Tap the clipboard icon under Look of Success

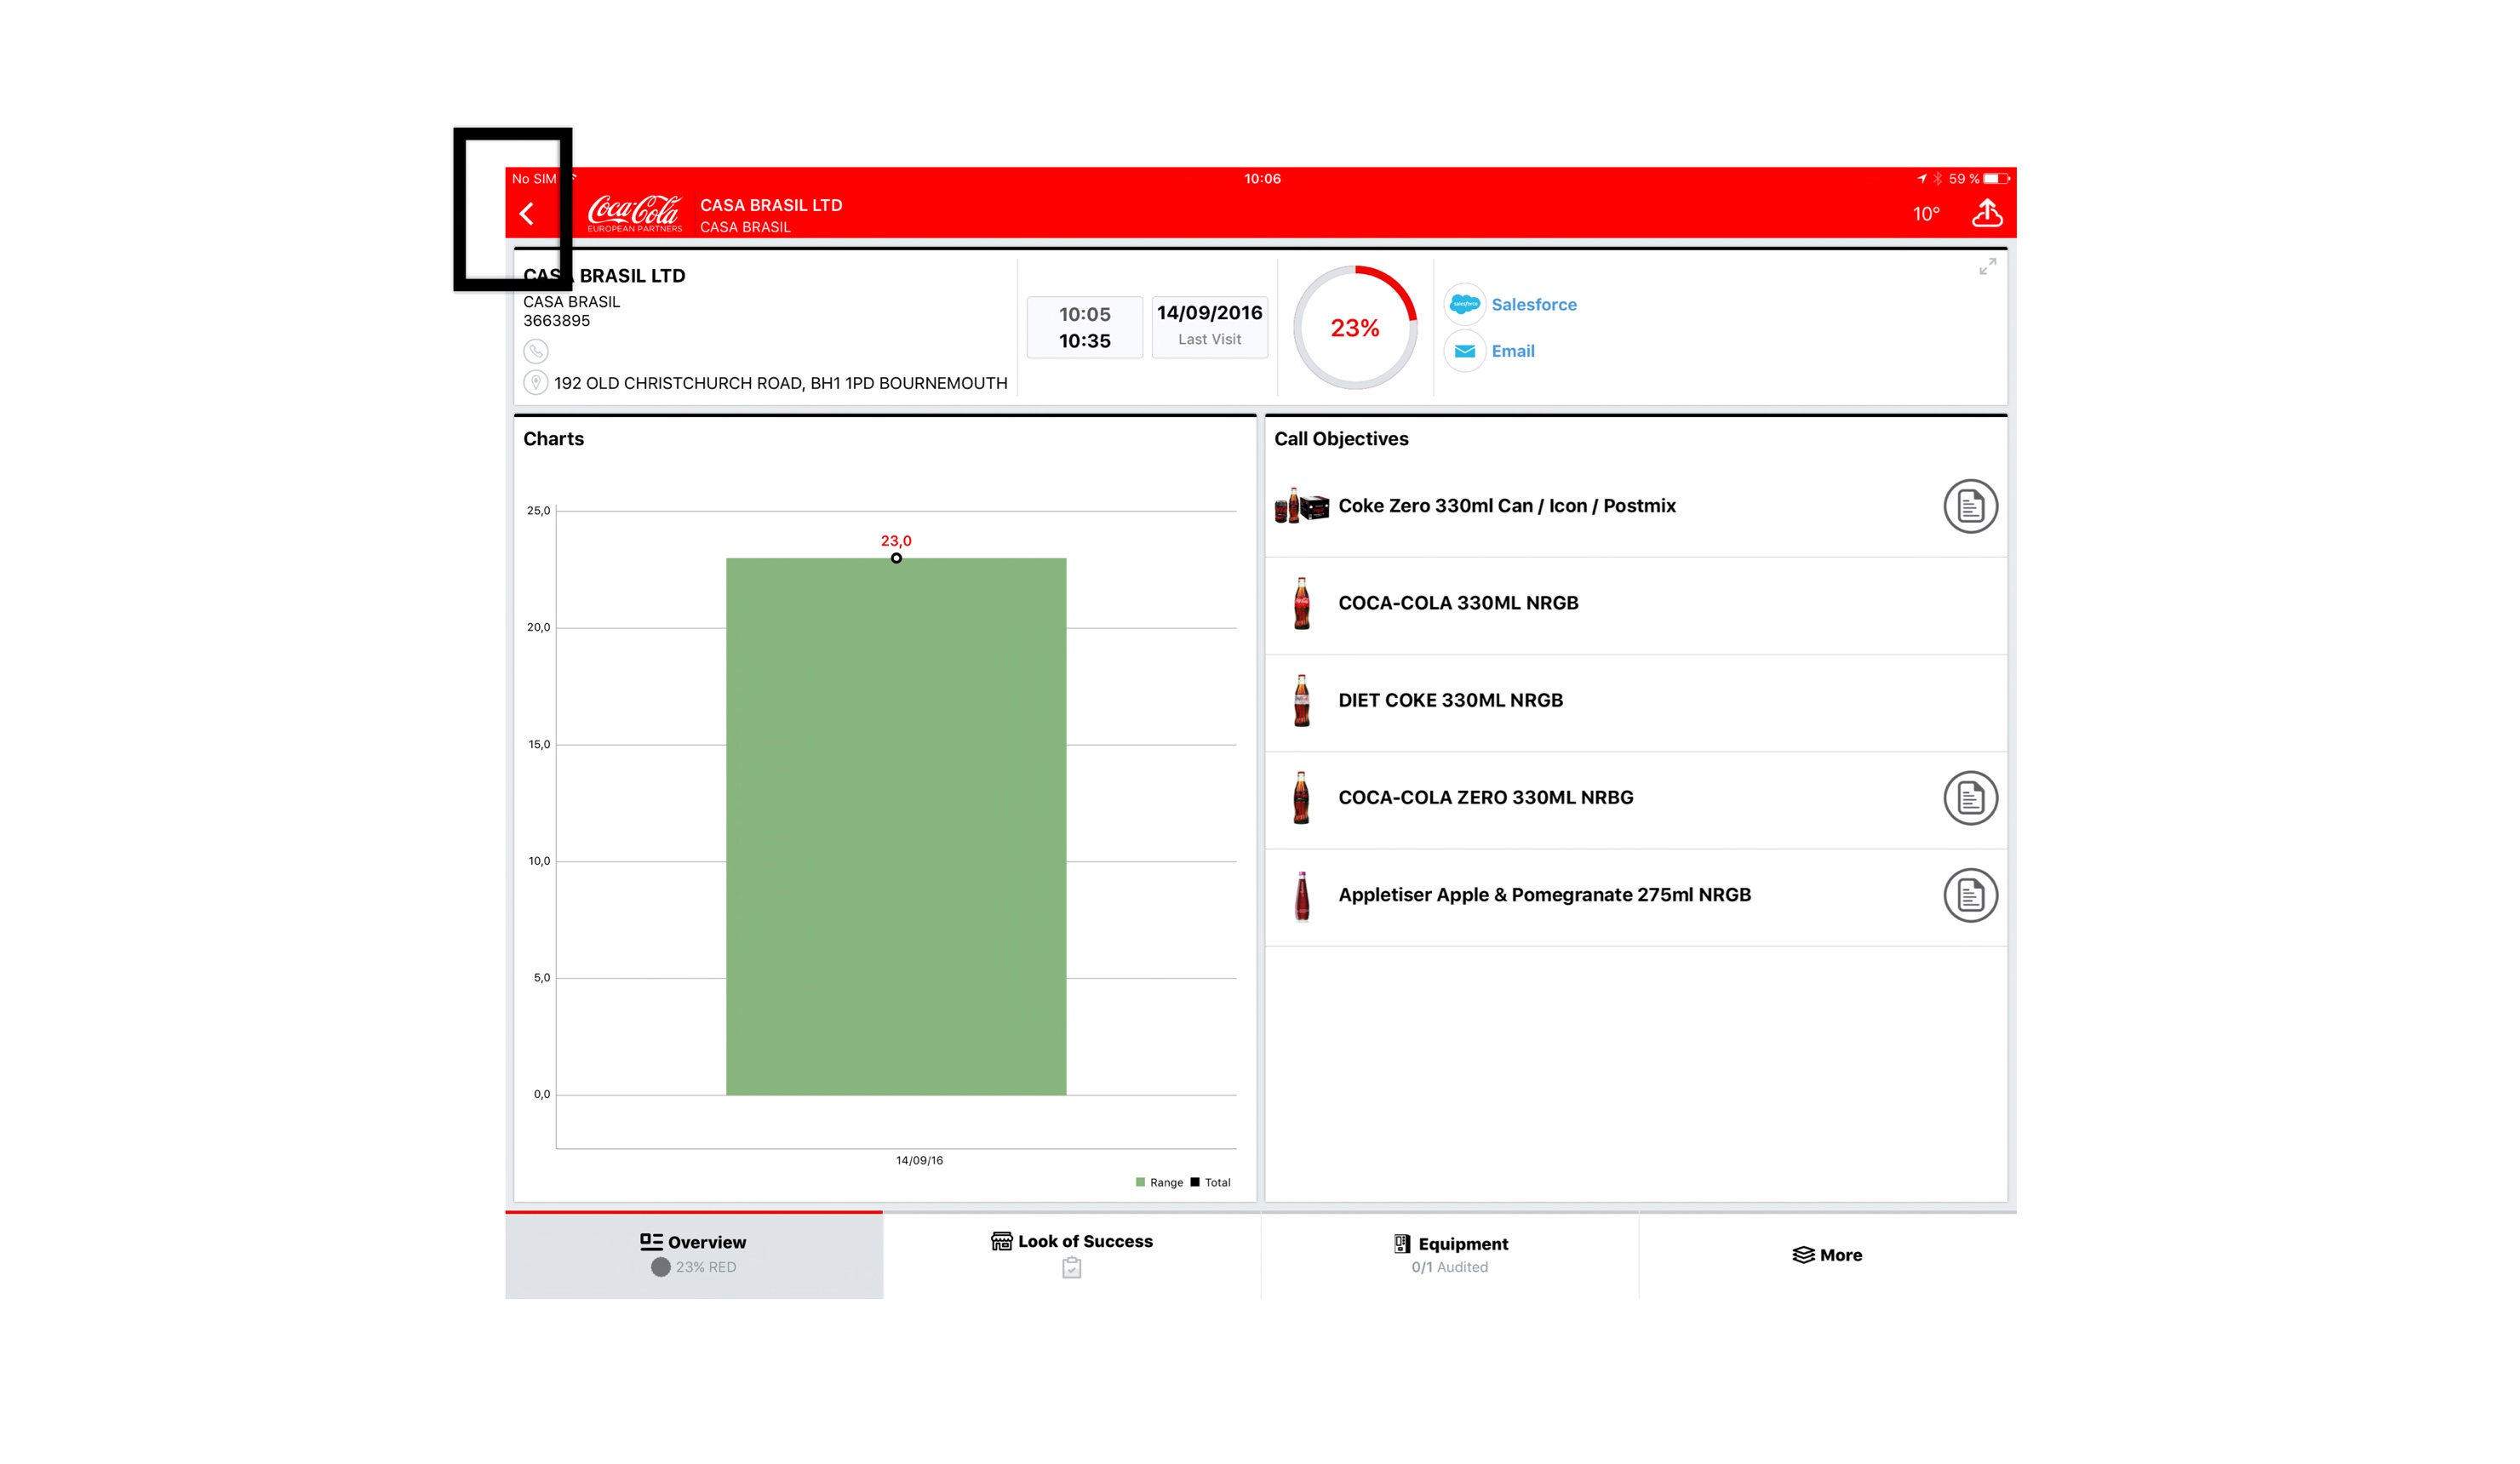coord(1071,1268)
